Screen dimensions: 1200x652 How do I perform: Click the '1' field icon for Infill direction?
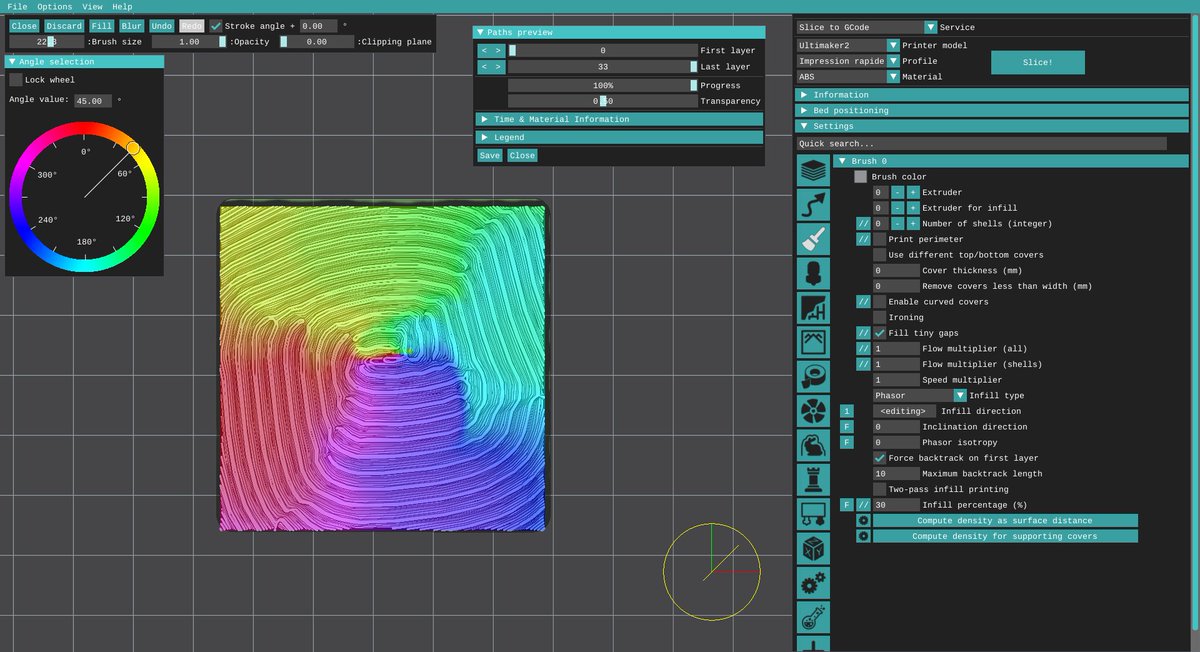click(847, 411)
